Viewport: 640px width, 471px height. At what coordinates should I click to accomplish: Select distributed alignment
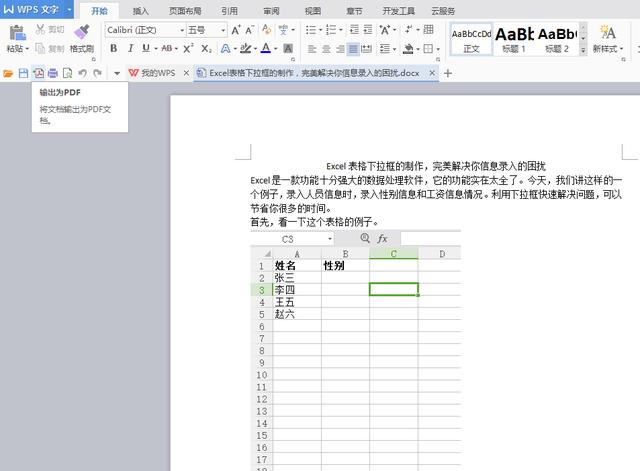367,49
